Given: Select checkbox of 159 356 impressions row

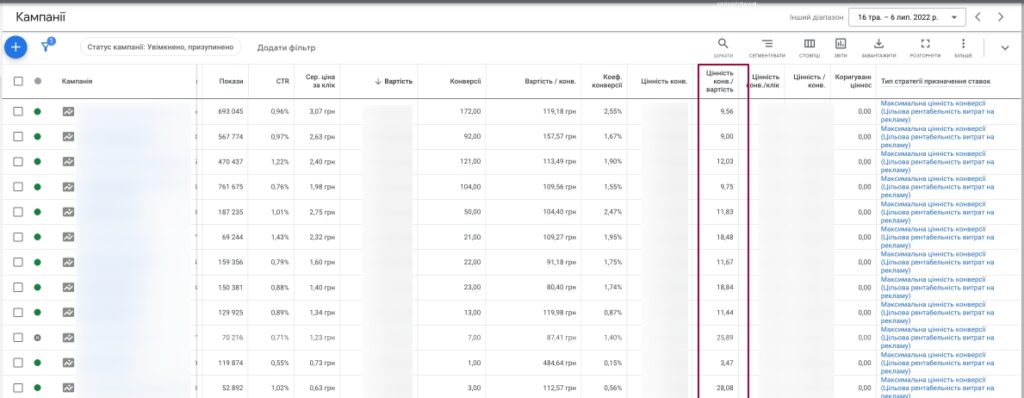Looking at the screenshot, I should [18, 262].
